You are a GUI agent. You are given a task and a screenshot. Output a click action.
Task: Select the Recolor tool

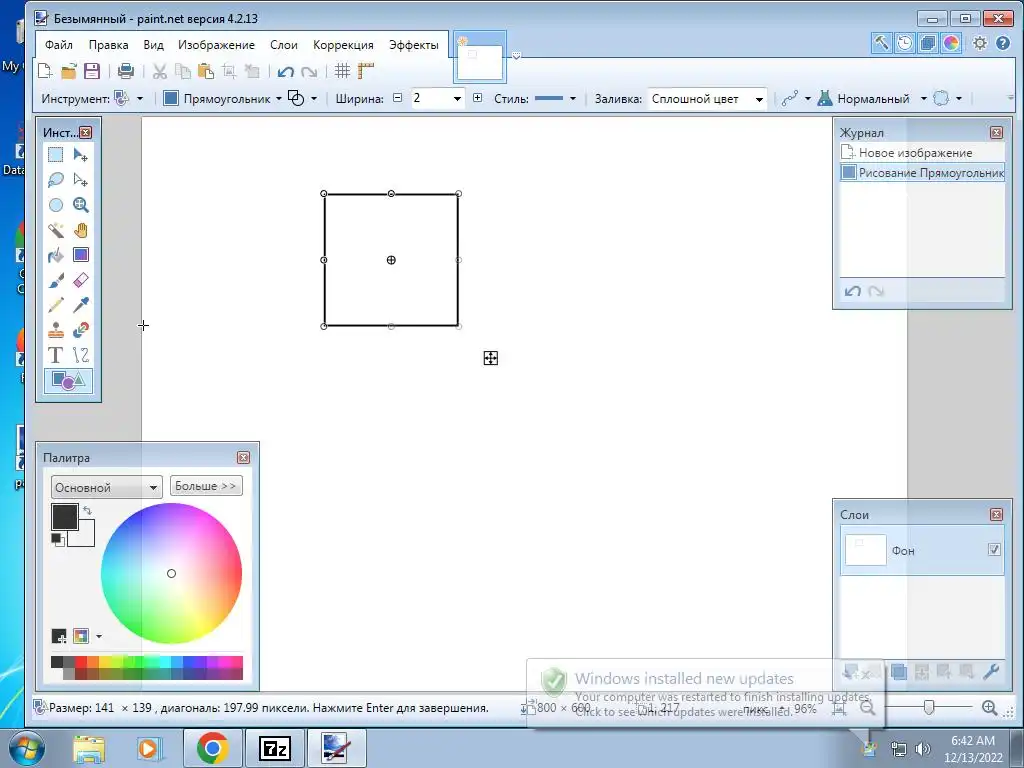point(80,330)
